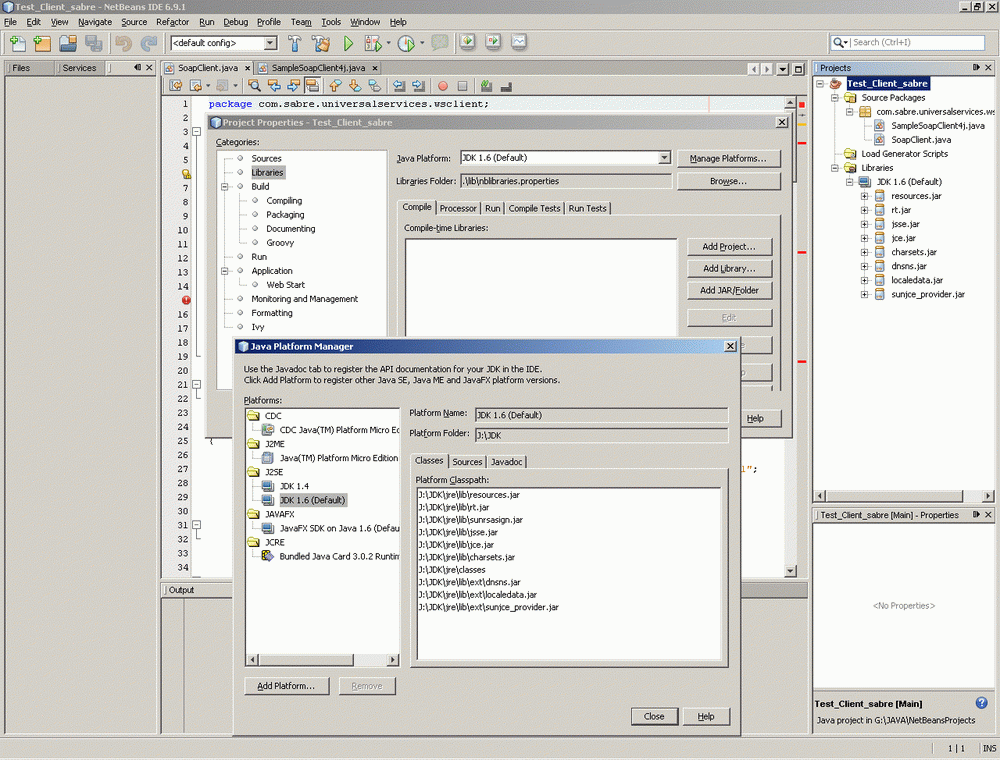Switch to SampleSoapClient4j.java editor tab
The height and width of the screenshot is (760, 1000).
[318, 68]
